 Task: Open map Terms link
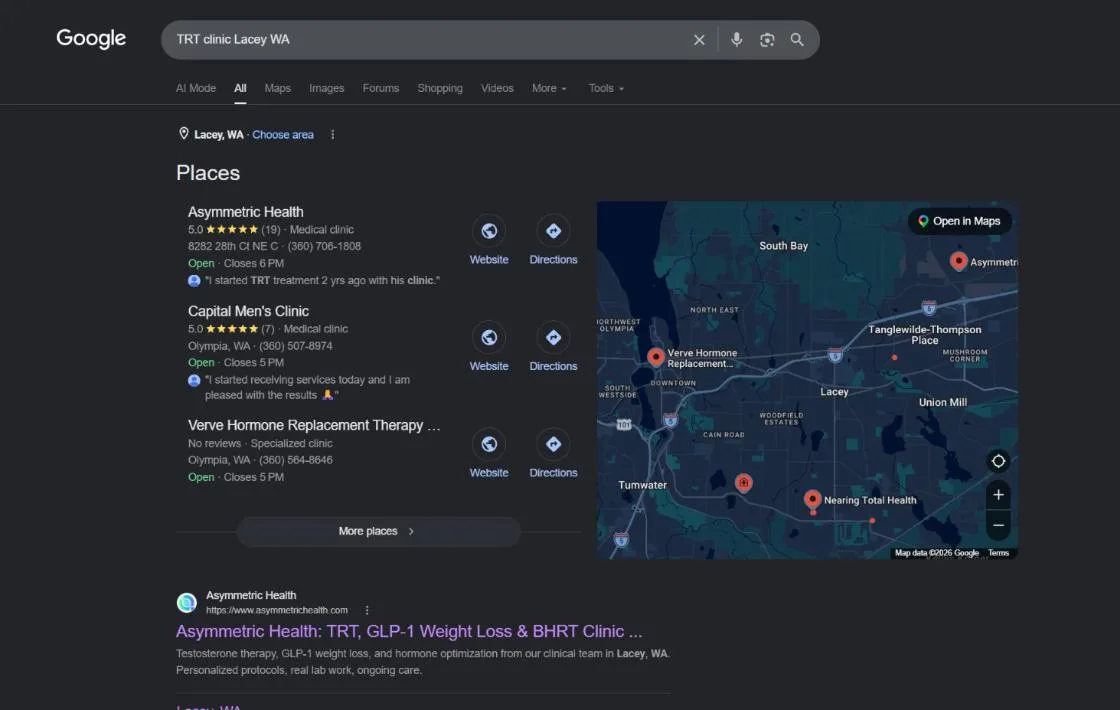tap(999, 553)
